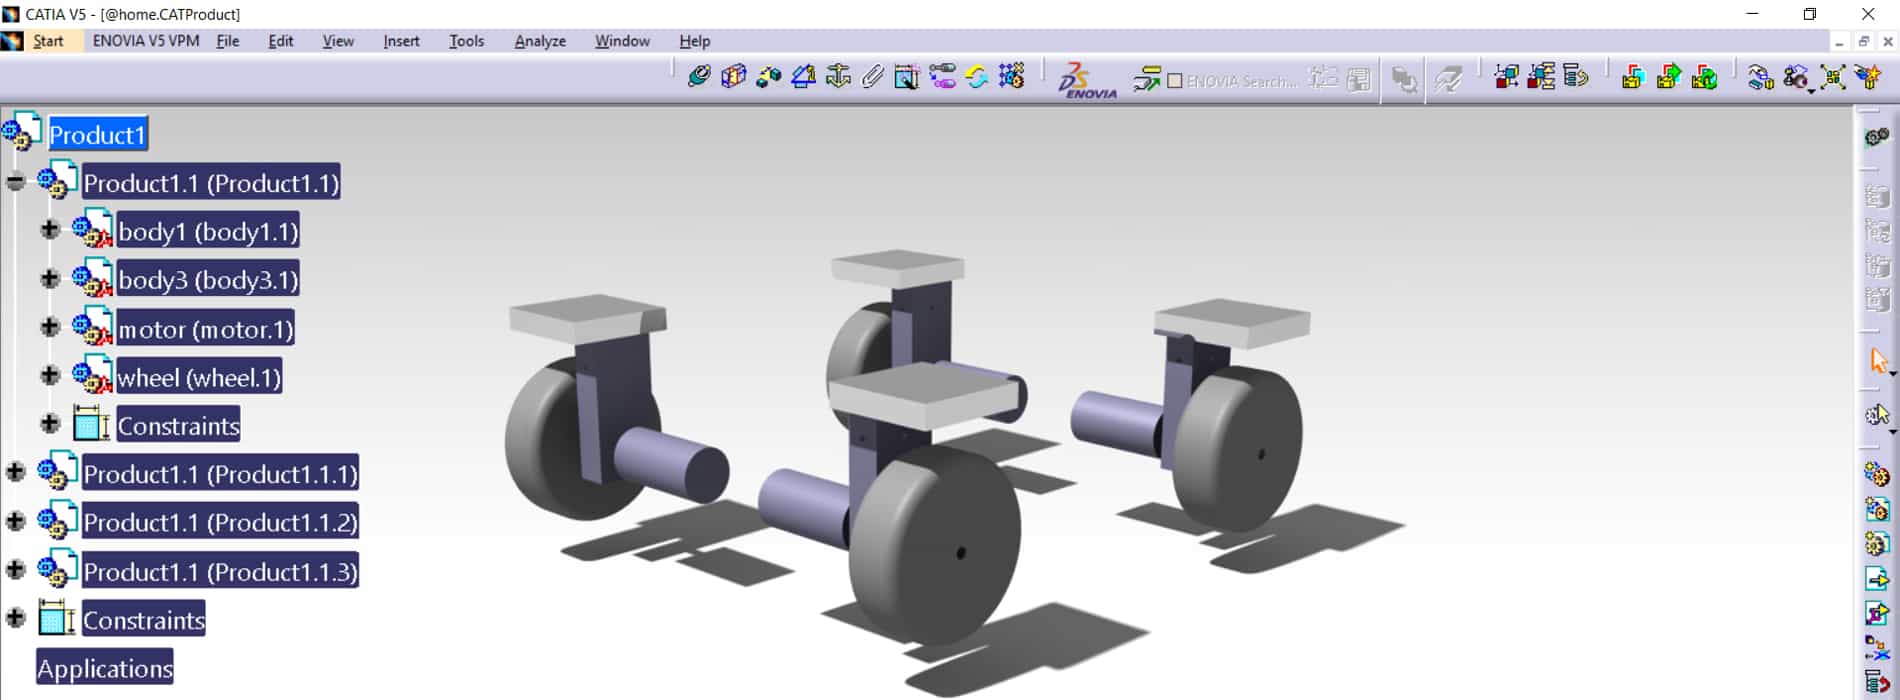This screenshot has height=700, width=1900.
Task: Select the orange arrow Select tool
Action: point(1878,361)
